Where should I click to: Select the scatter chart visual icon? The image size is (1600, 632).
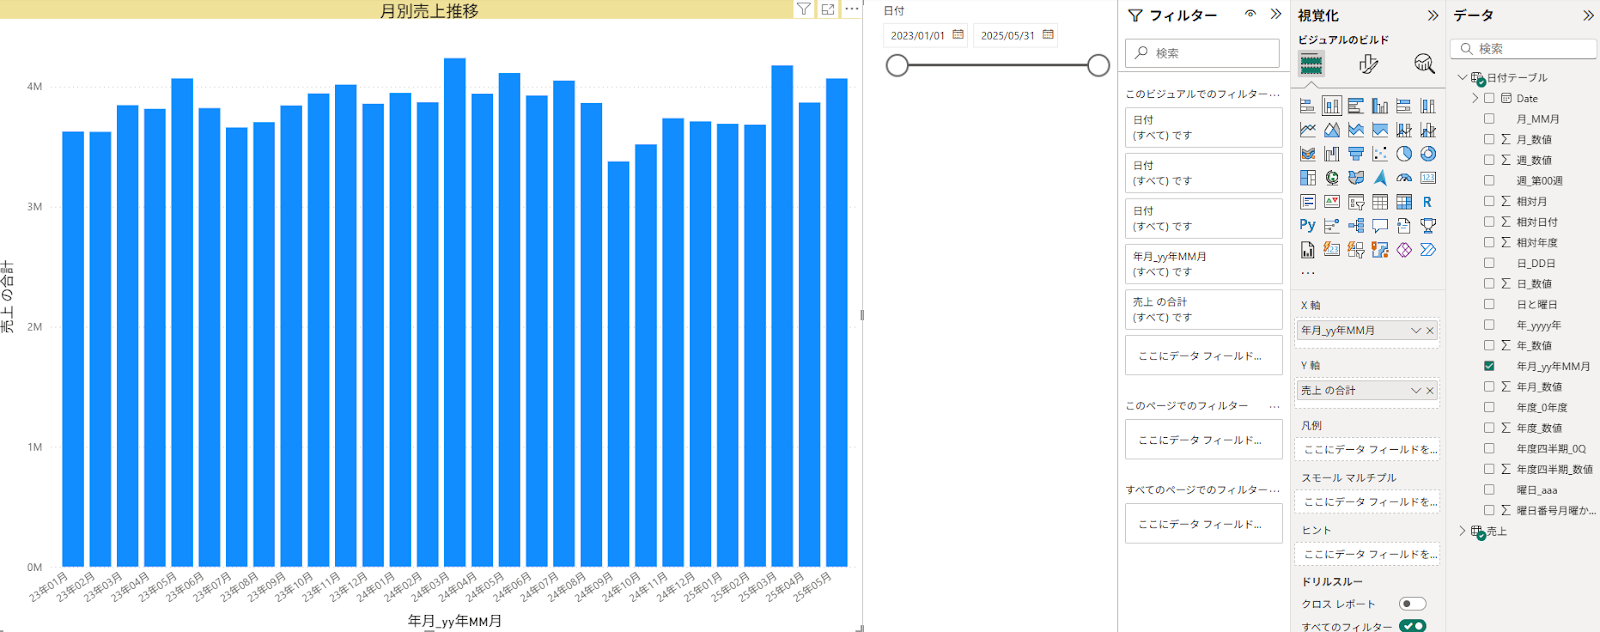pos(1380,154)
